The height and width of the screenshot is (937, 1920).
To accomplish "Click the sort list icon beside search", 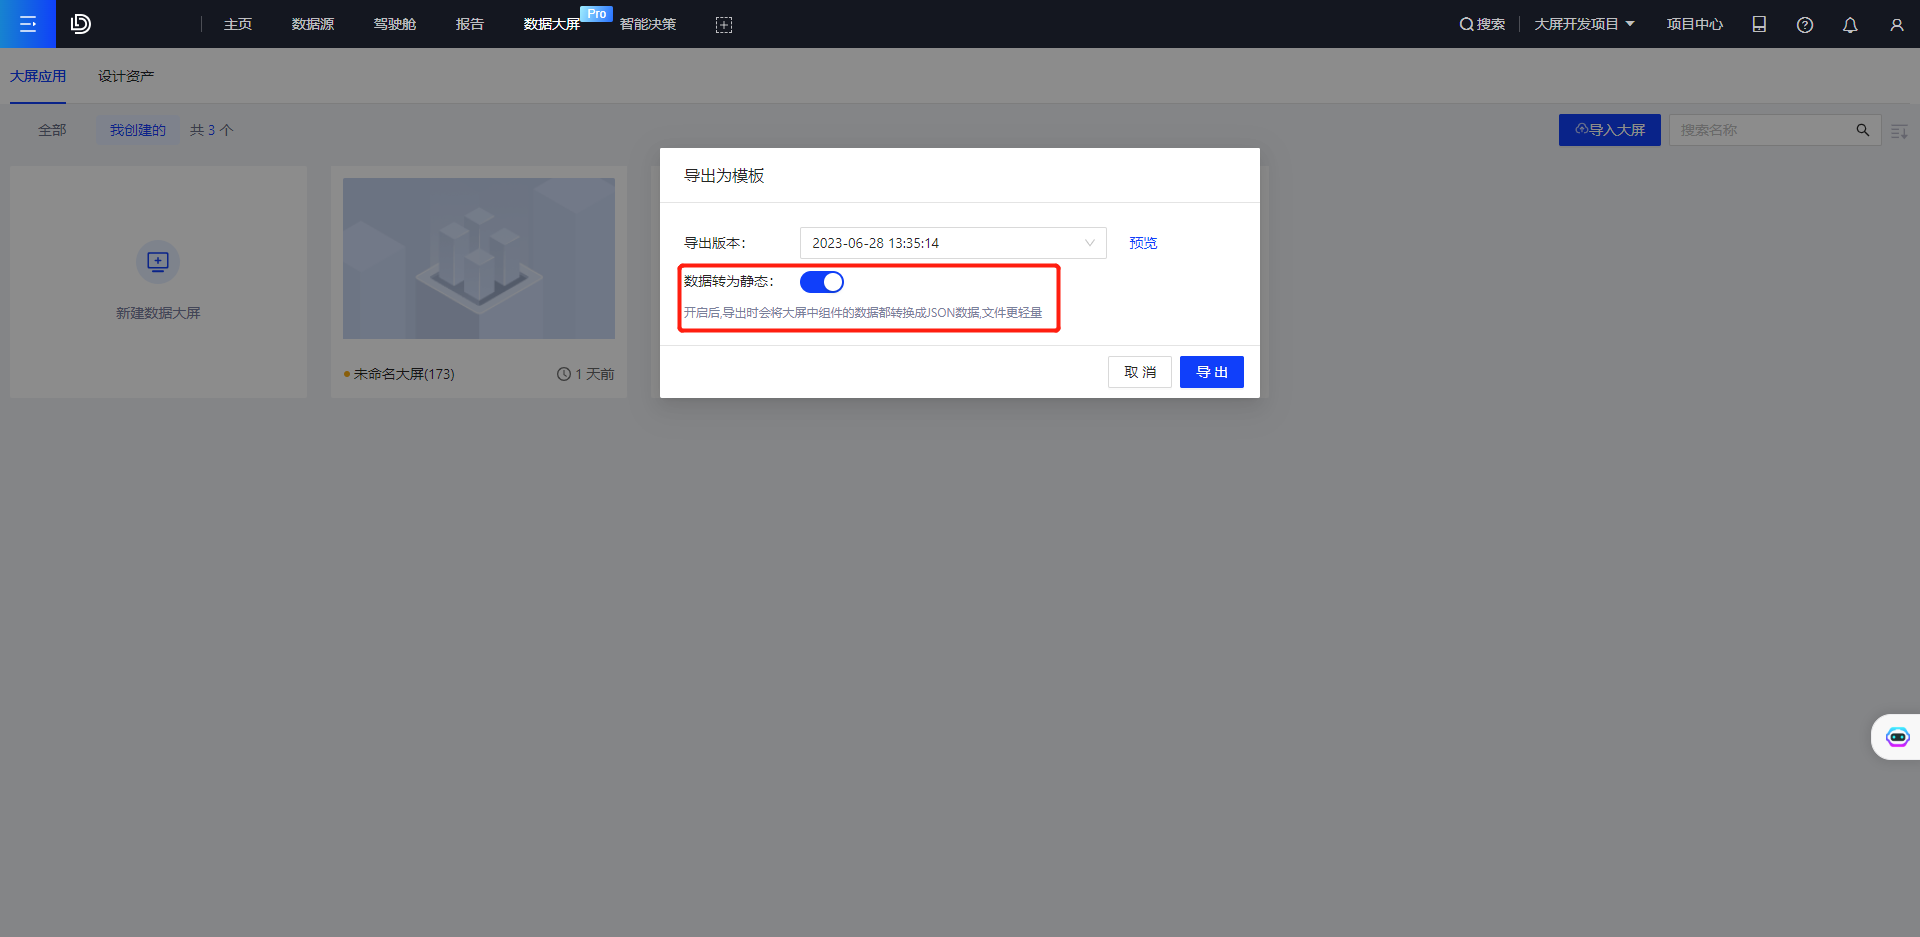I will pyautogui.click(x=1899, y=131).
